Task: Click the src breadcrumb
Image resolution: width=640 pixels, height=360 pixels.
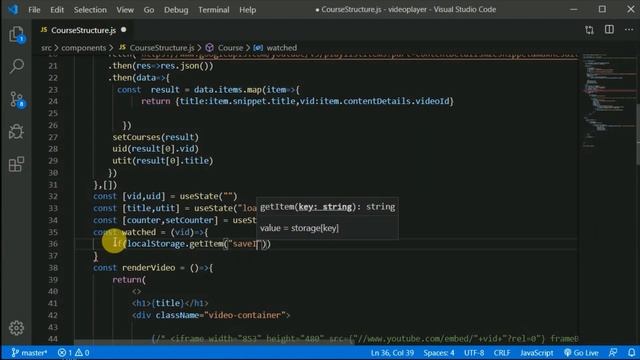Action: (46, 48)
